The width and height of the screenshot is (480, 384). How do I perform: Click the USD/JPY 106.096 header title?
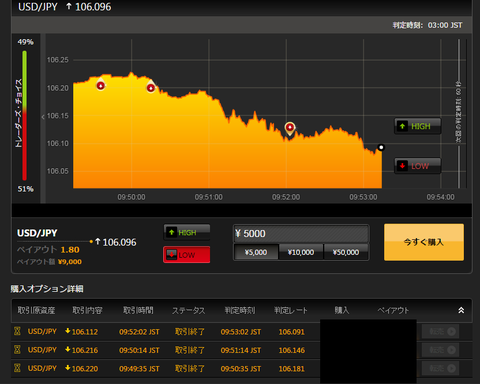pos(65,7)
